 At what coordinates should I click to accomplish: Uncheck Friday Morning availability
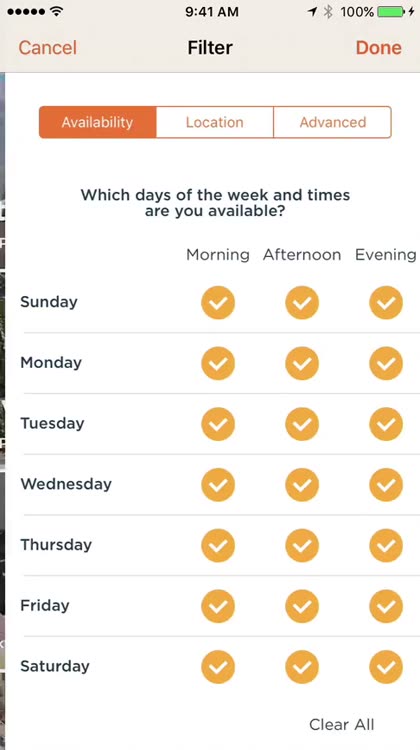218,606
